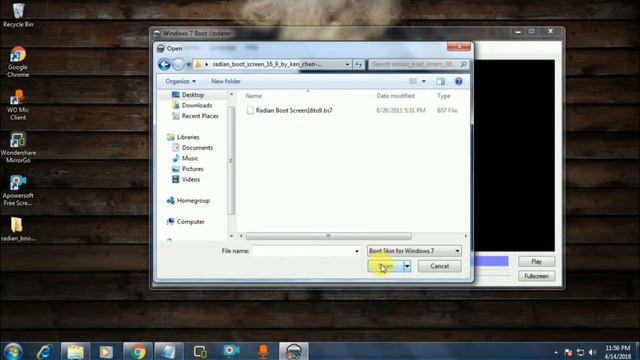640x360 pixels.
Task: Click the refresh button beside address bar
Action: (358, 64)
